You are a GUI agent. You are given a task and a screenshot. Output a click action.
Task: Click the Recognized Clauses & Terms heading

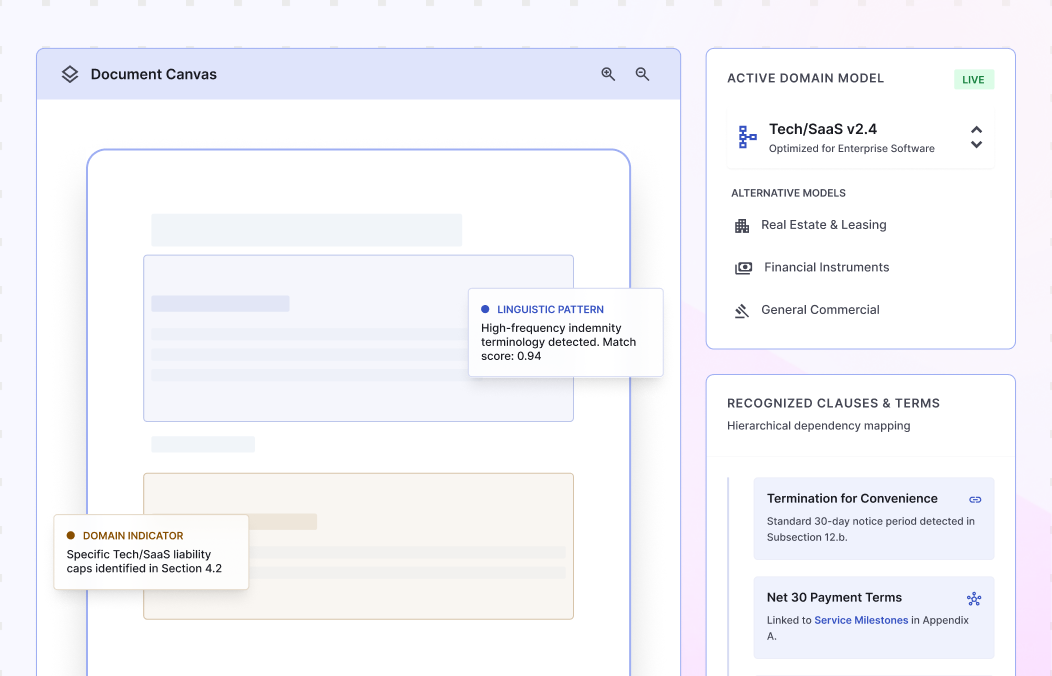[833, 403]
